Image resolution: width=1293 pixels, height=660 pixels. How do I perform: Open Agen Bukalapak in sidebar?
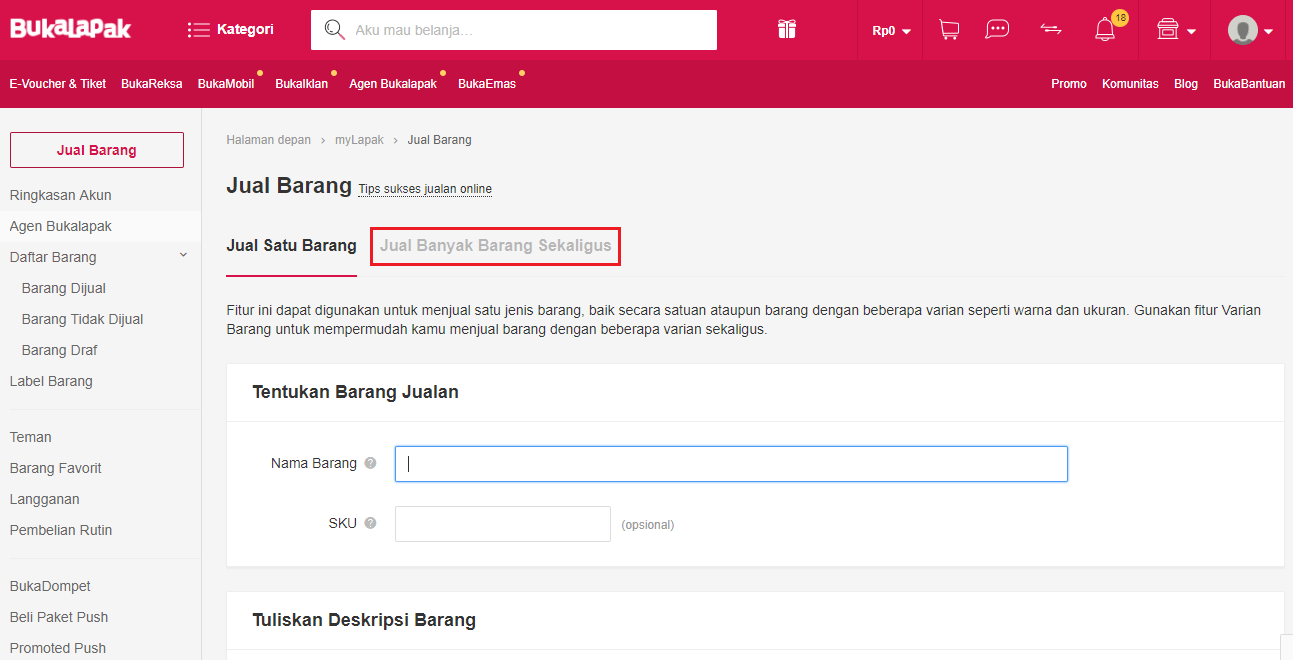click(61, 226)
